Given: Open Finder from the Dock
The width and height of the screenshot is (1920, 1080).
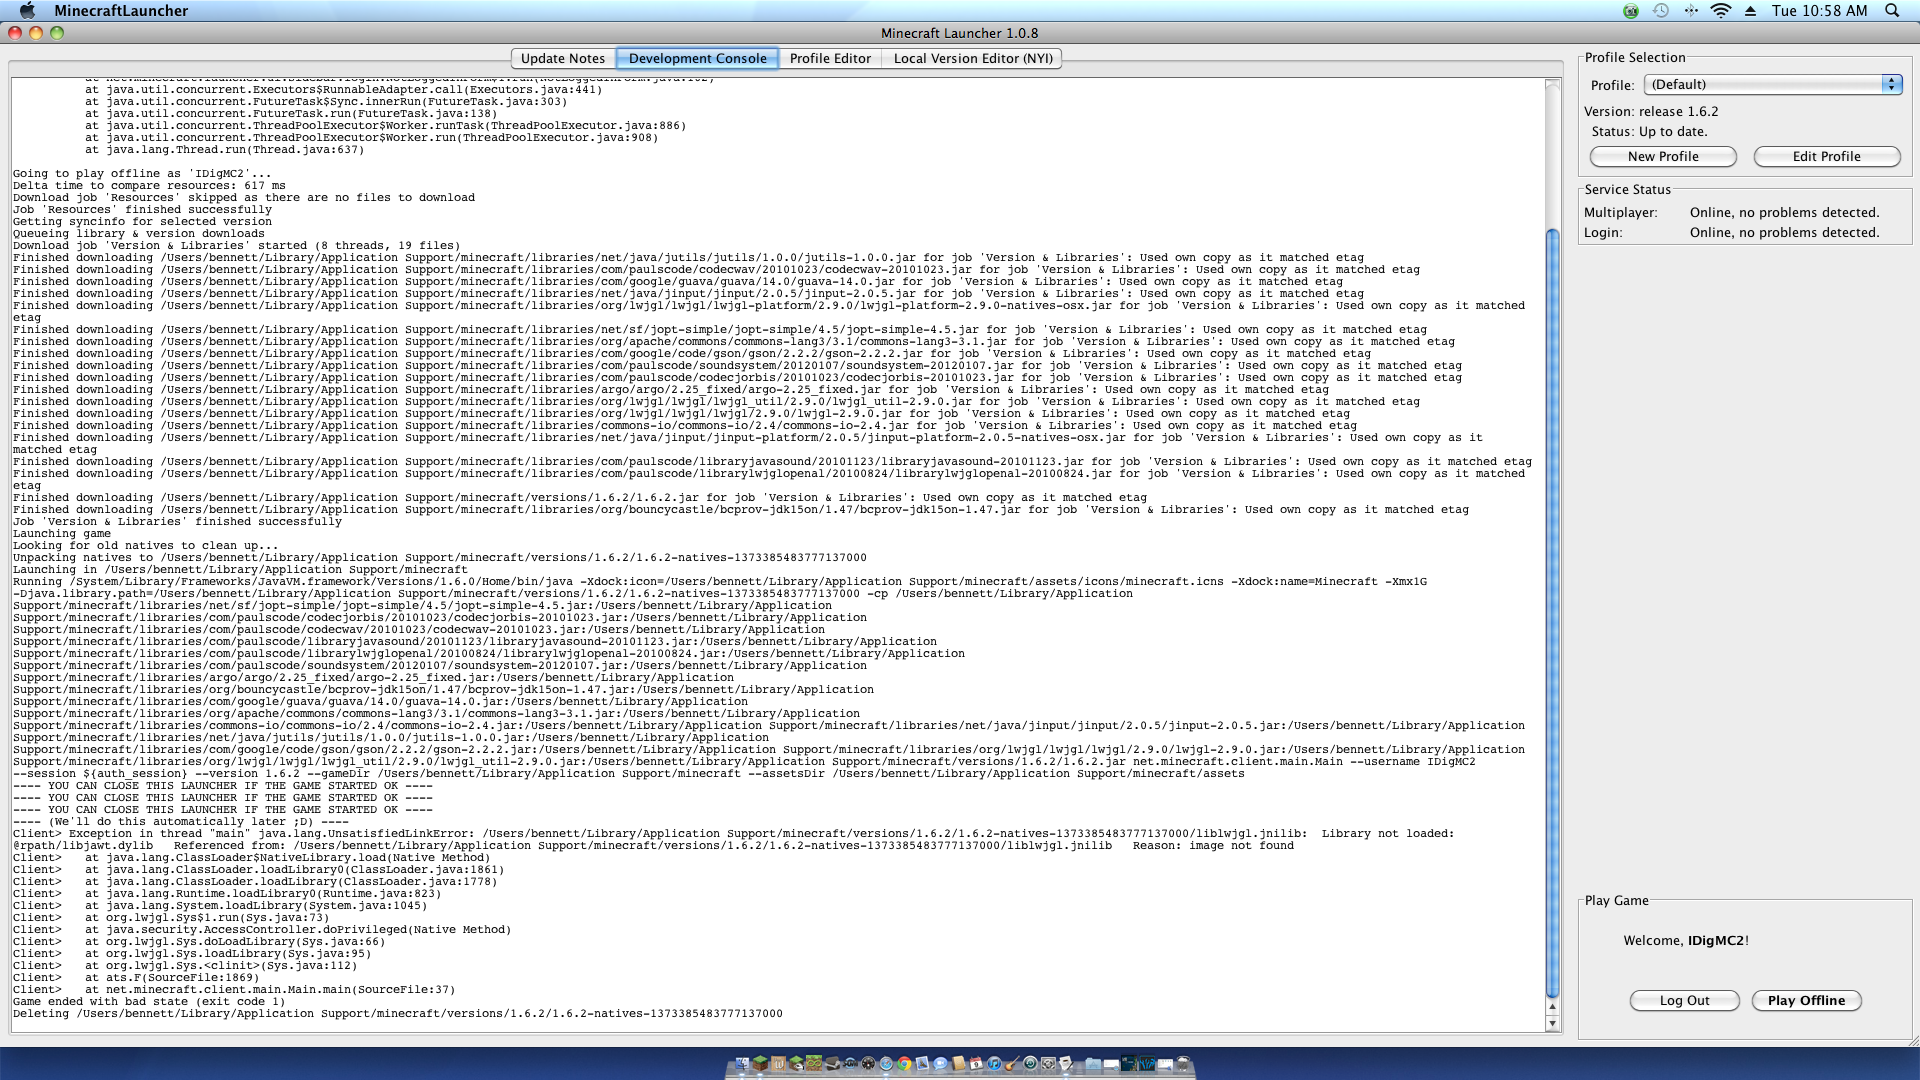Looking at the screenshot, I should coord(742,1063).
